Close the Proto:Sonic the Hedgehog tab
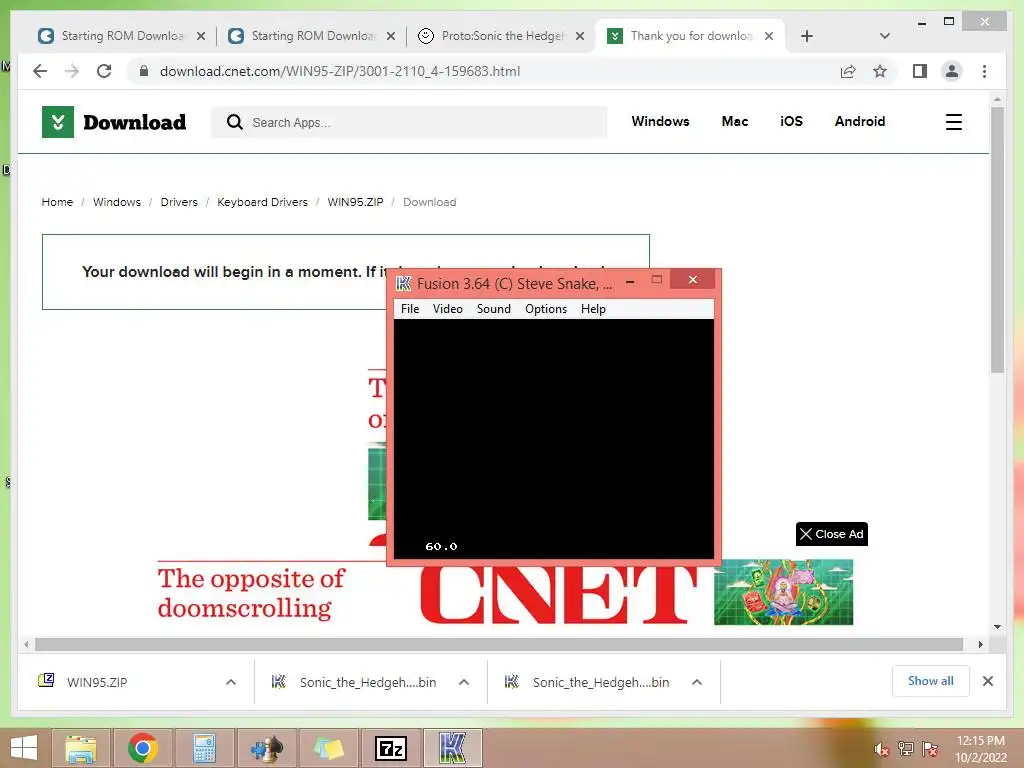Viewport: 1024px width, 768px height. coord(579,36)
